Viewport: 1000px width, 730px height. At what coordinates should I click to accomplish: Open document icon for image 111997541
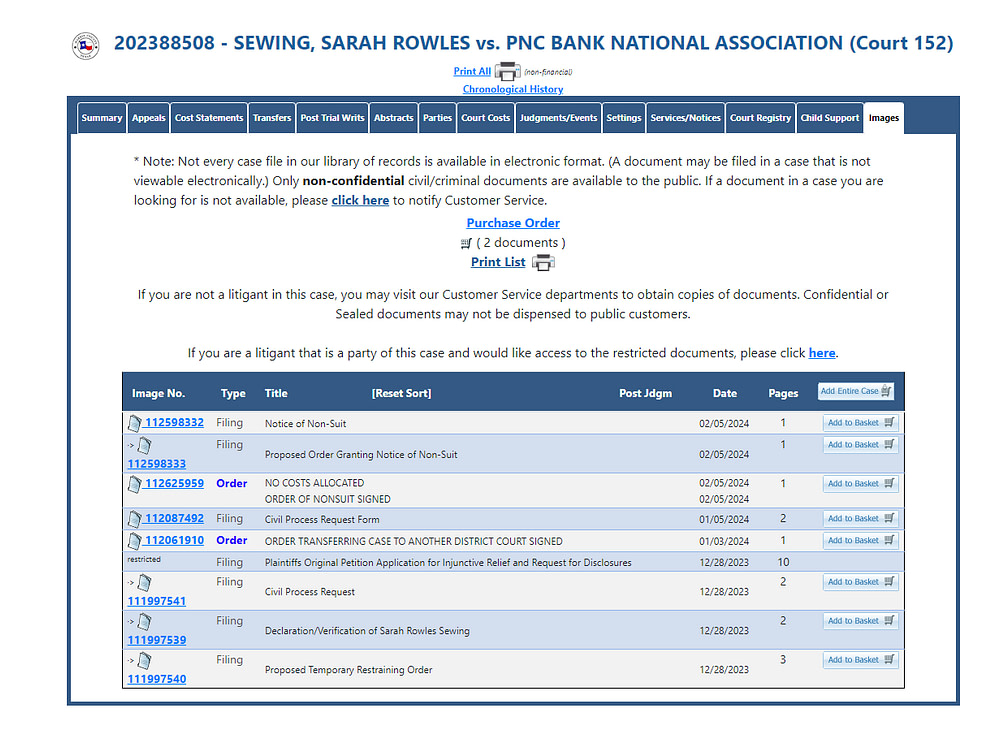pos(145,582)
